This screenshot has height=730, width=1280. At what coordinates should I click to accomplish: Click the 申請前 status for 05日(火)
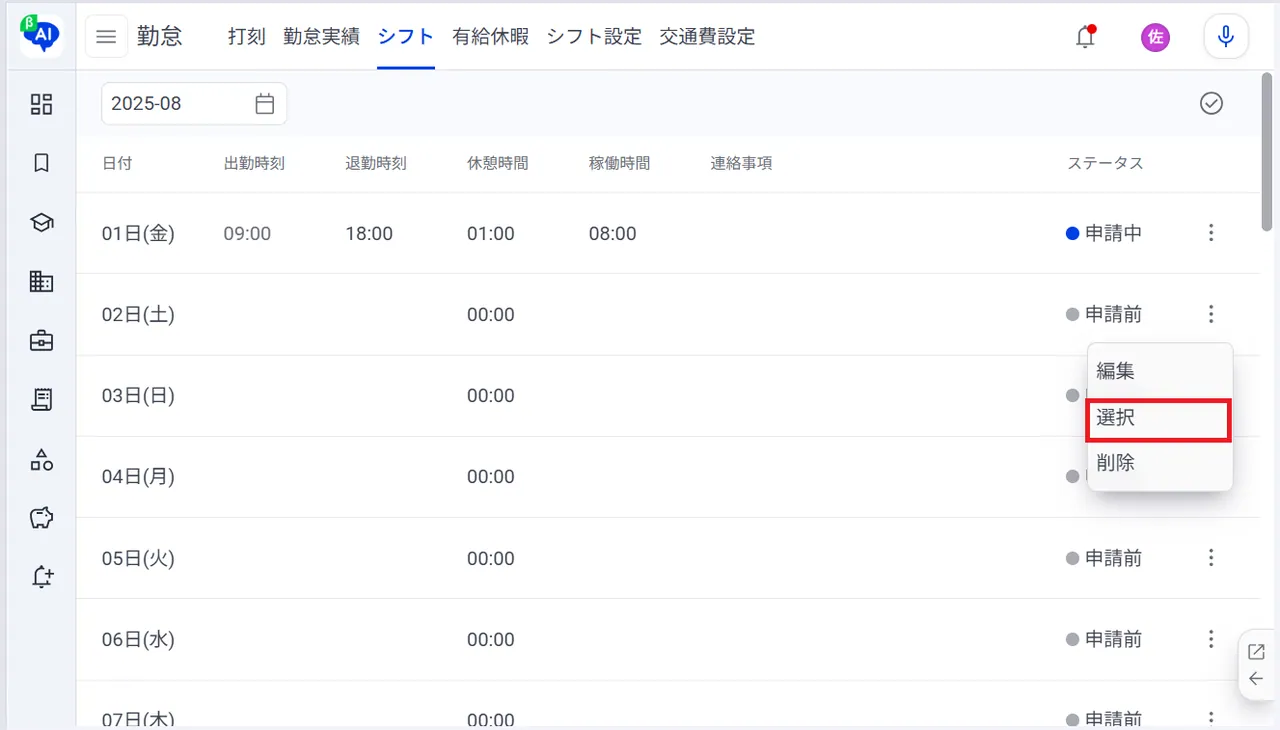tap(1104, 558)
